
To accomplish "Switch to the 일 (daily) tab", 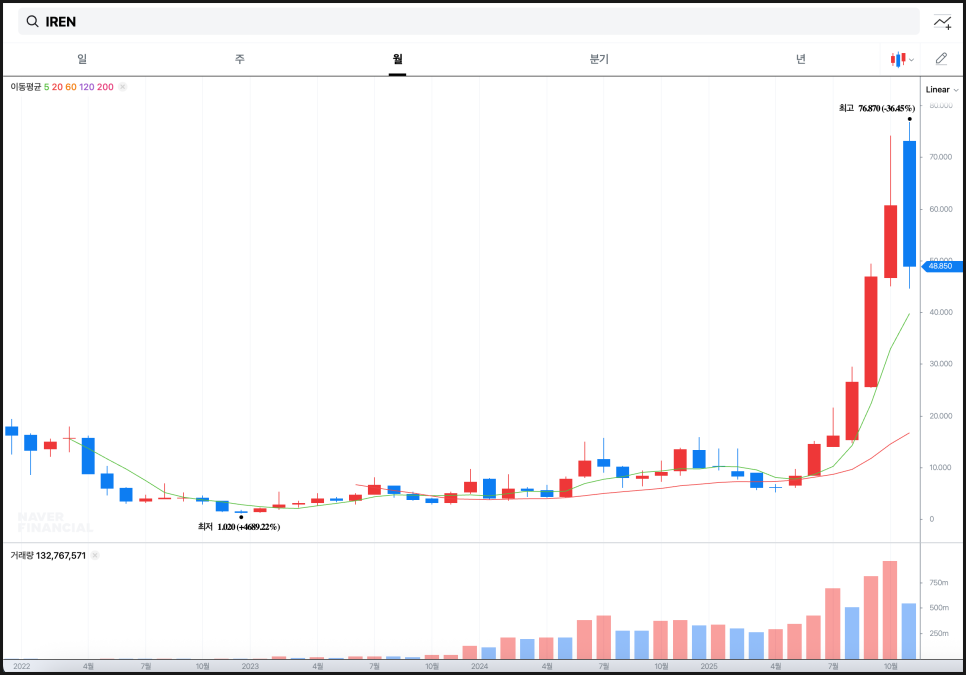I will (82, 59).
